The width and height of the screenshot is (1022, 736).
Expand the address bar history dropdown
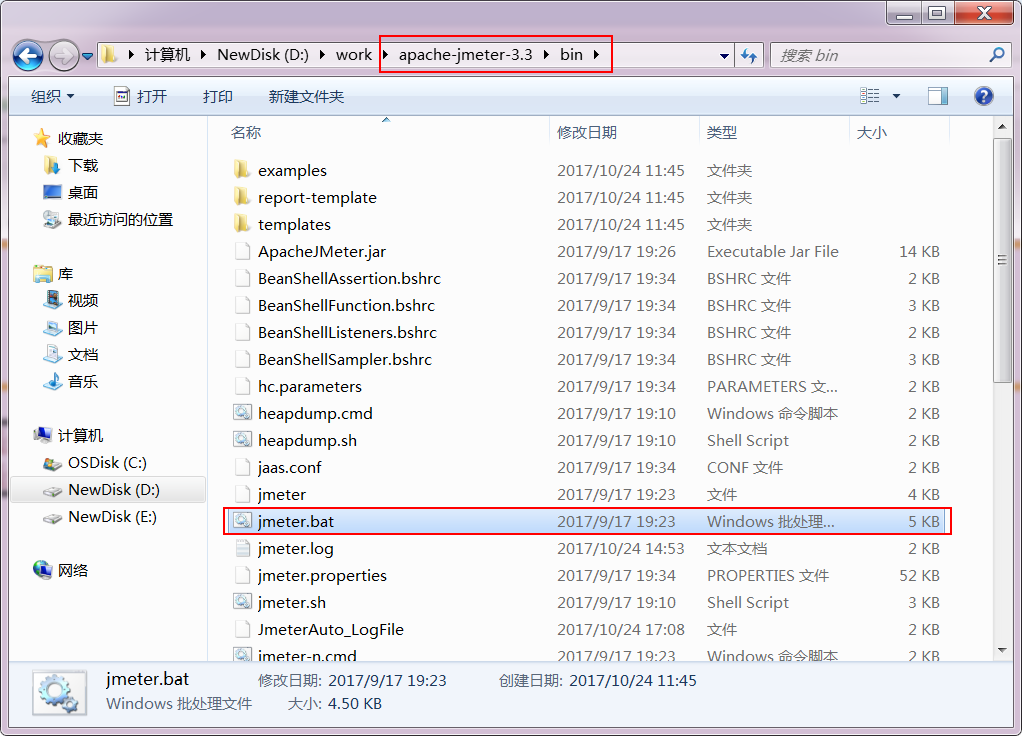(x=724, y=56)
